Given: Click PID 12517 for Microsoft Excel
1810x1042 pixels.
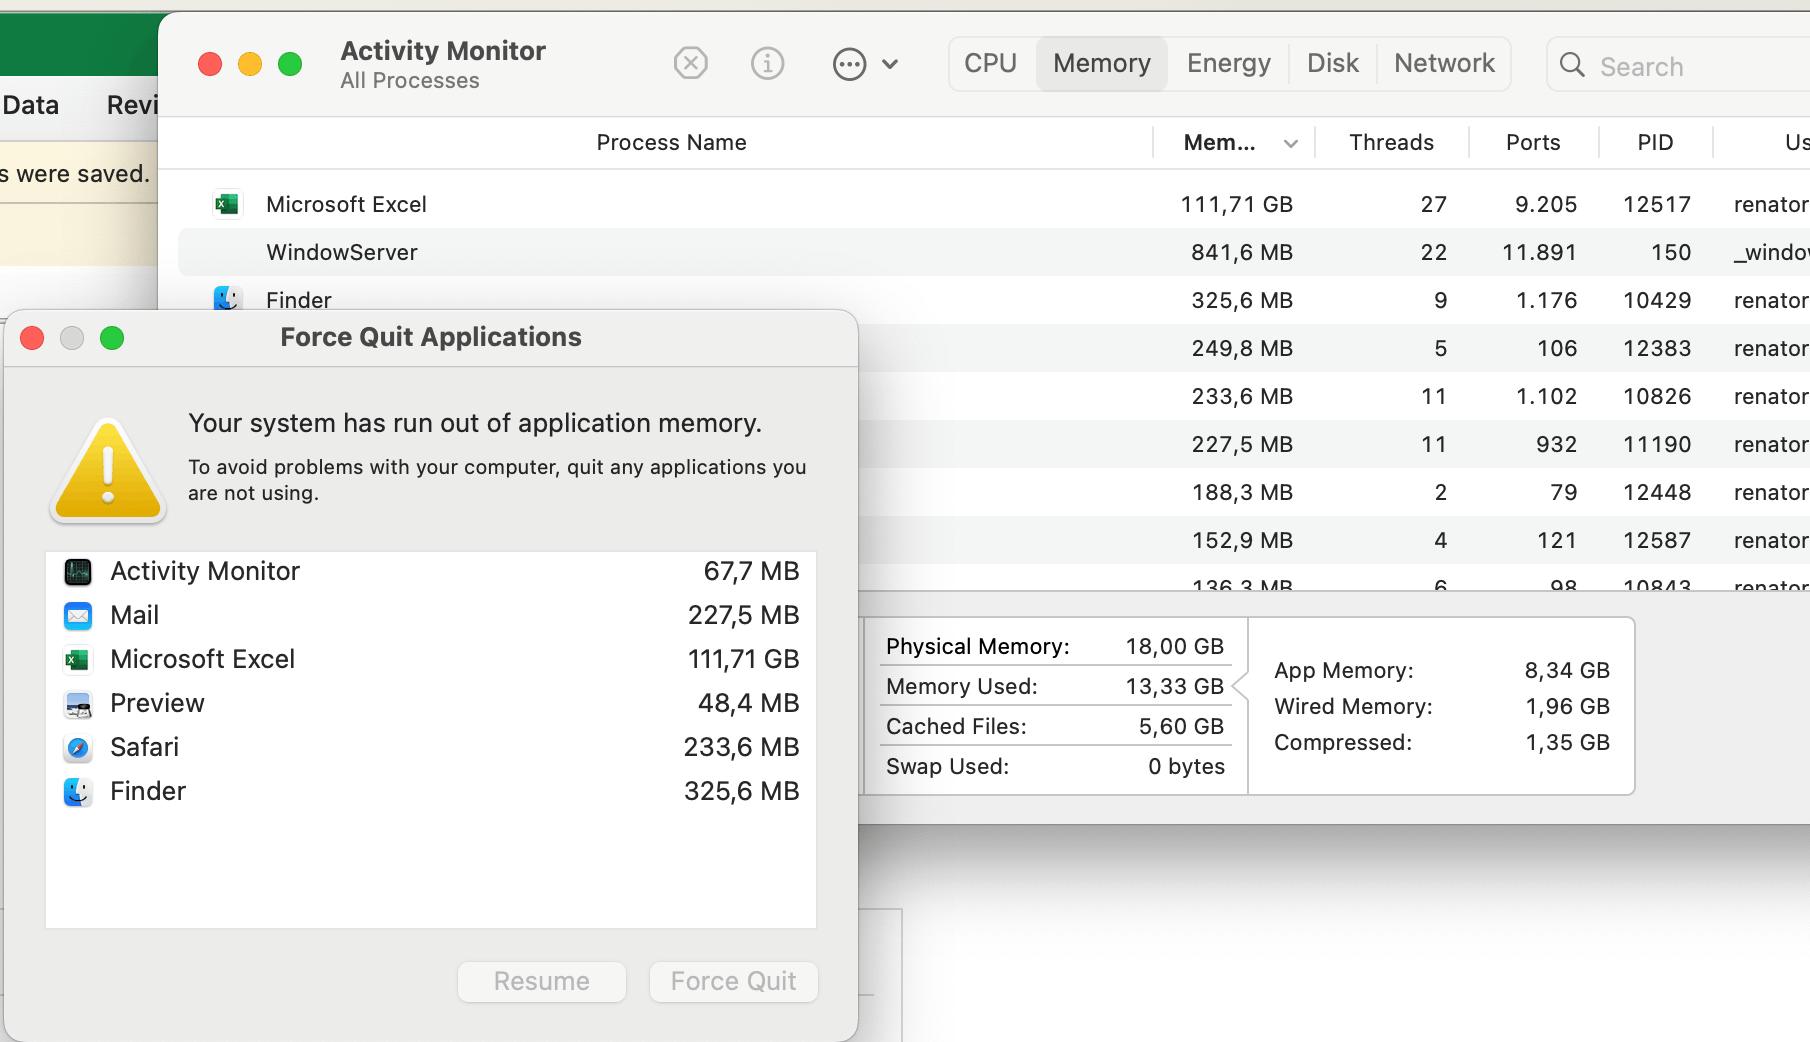Looking at the screenshot, I should click(1657, 204).
